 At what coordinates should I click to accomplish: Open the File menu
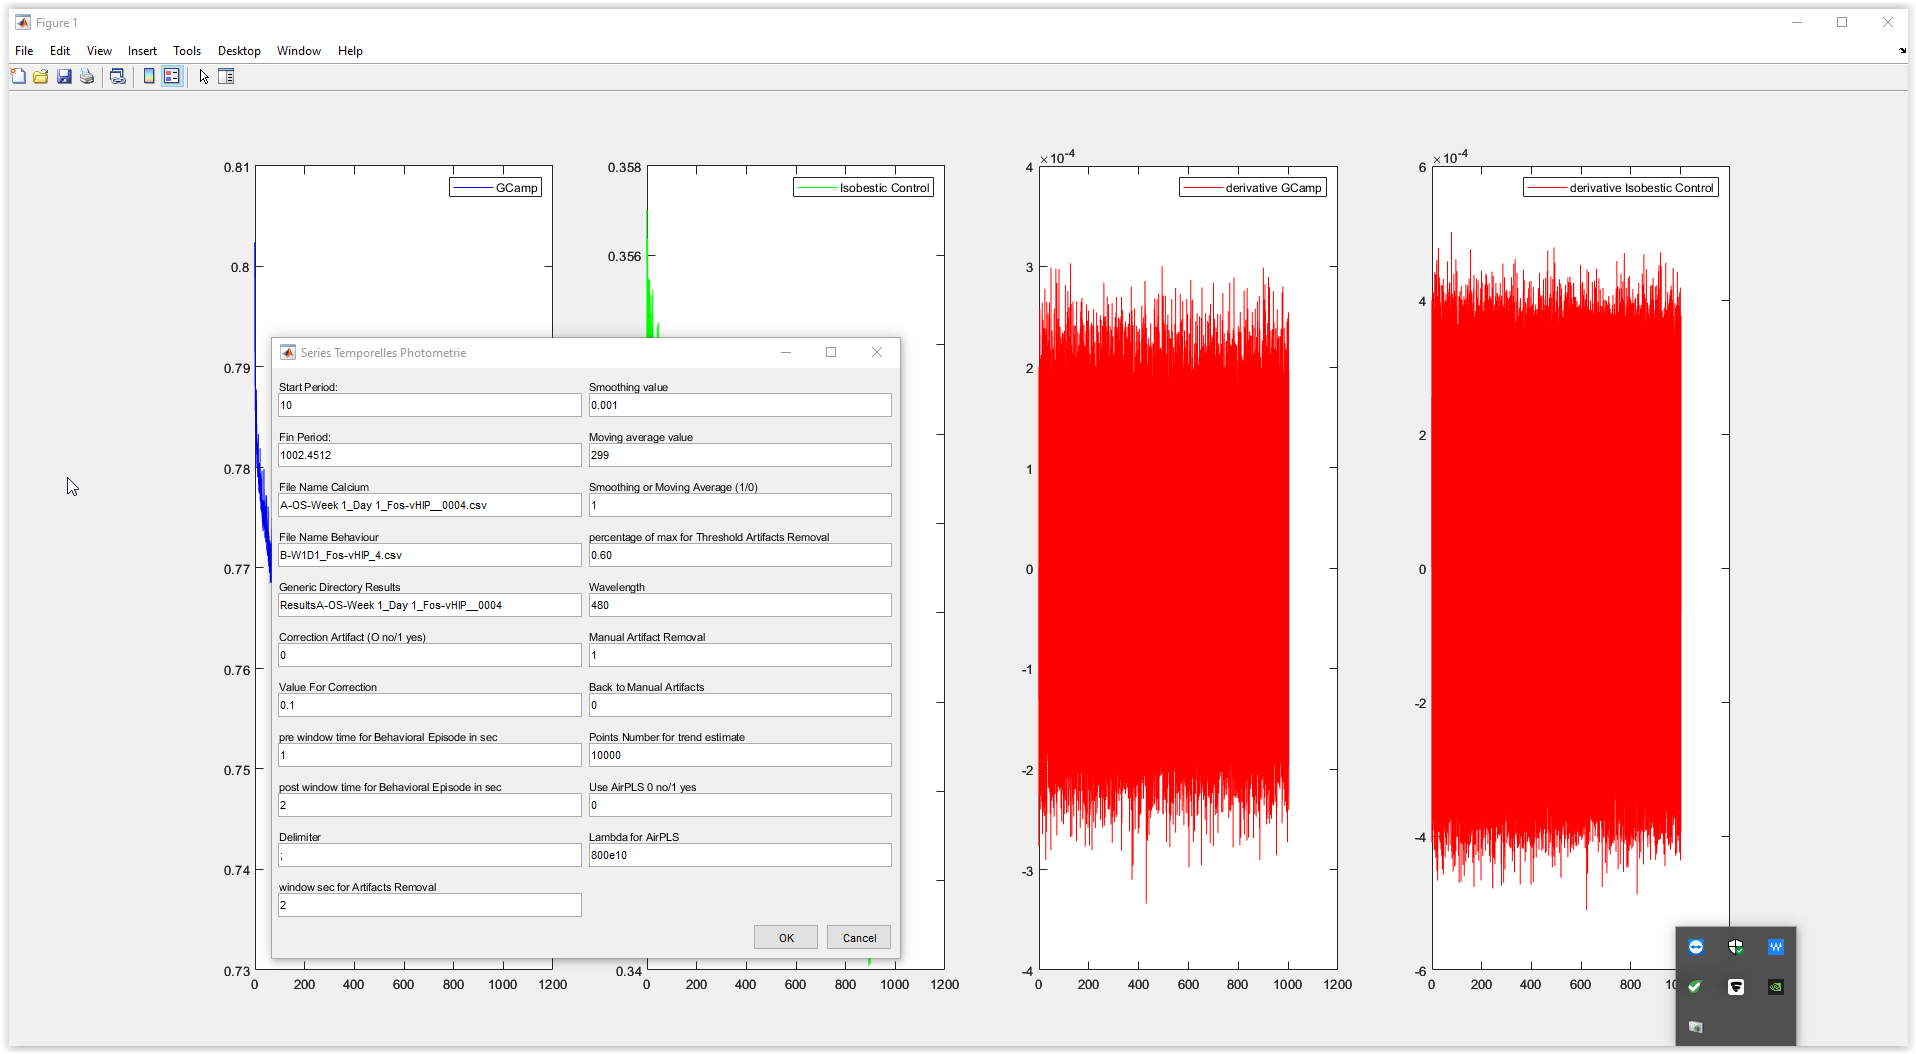click(x=24, y=51)
